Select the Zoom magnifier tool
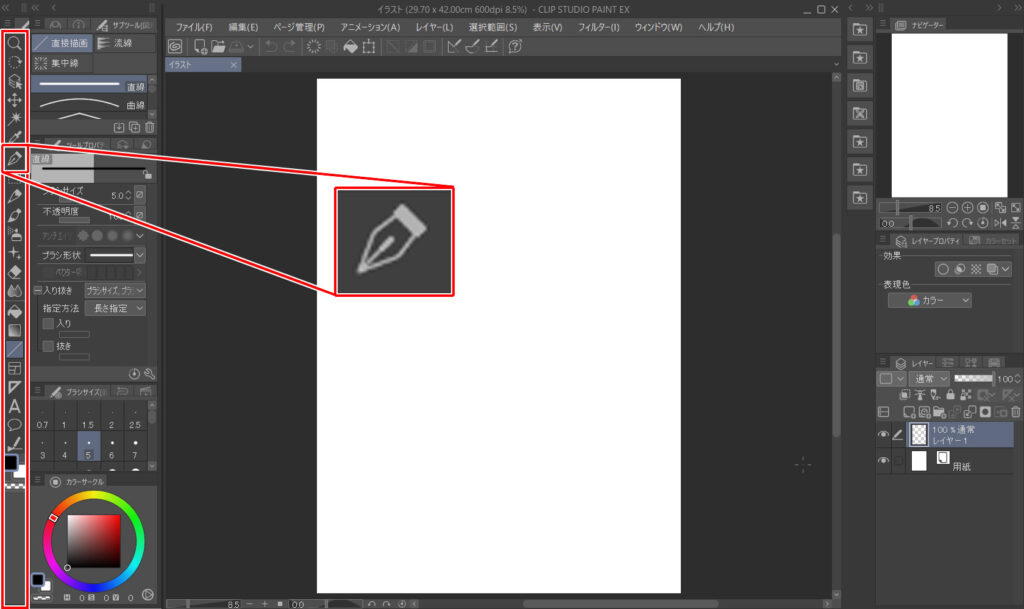Image resolution: width=1024 pixels, height=609 pixels. [15, 43]
